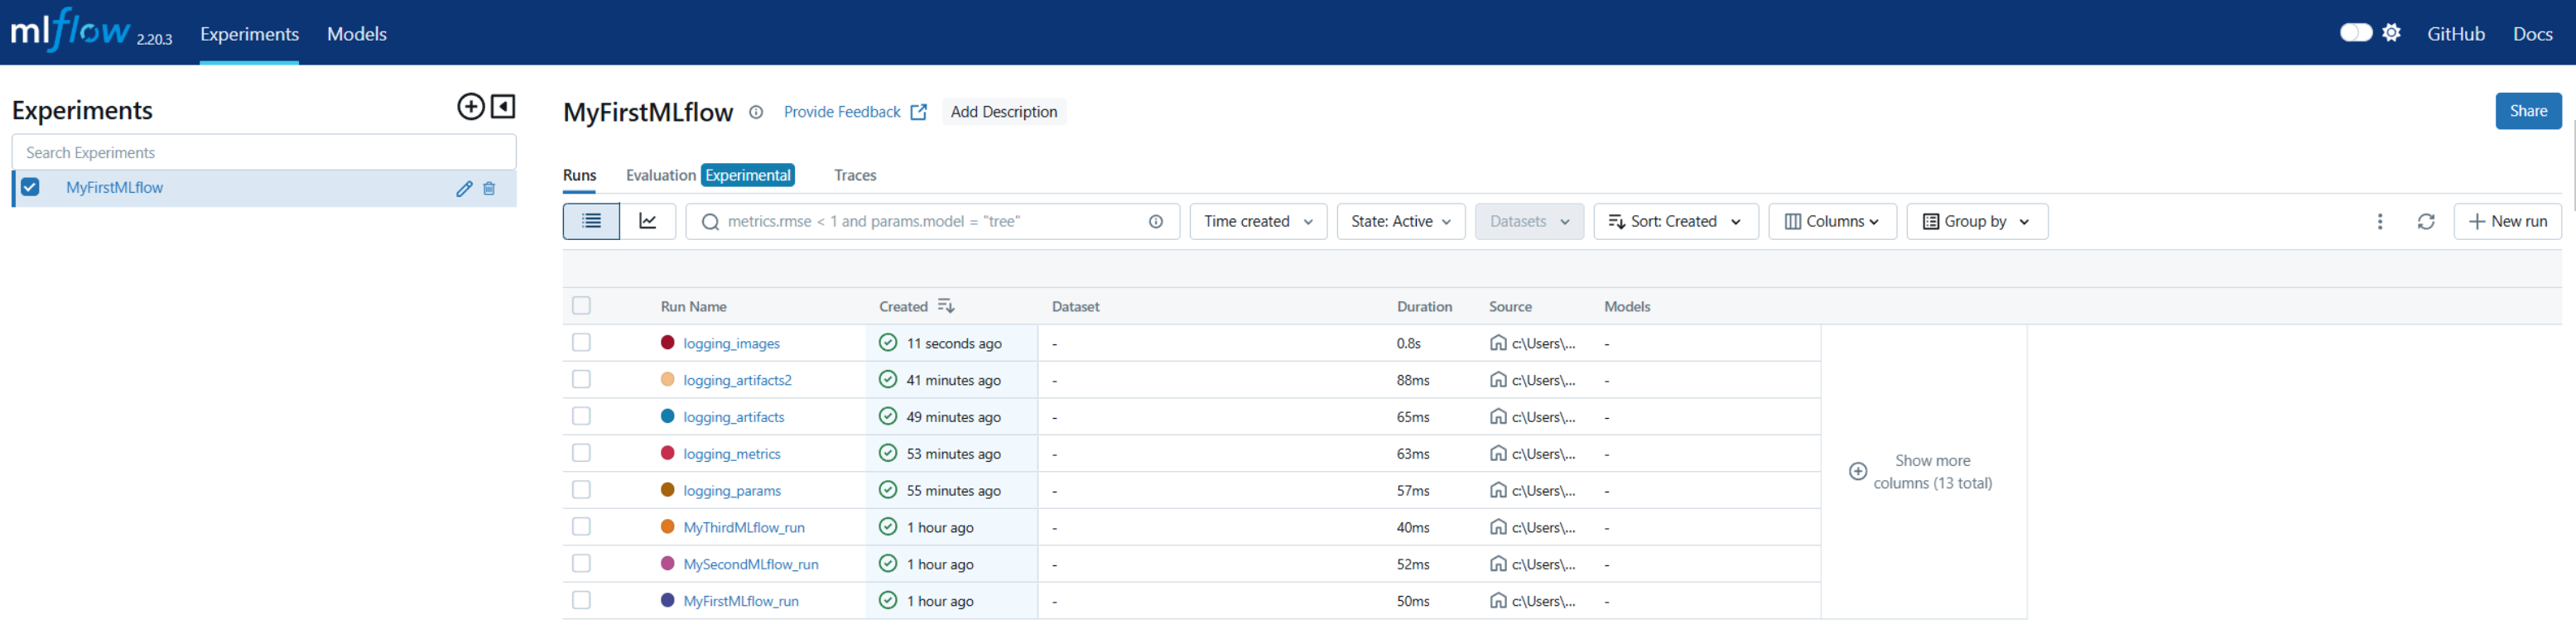Click status check icon of logging_images run

pos(887,343)
